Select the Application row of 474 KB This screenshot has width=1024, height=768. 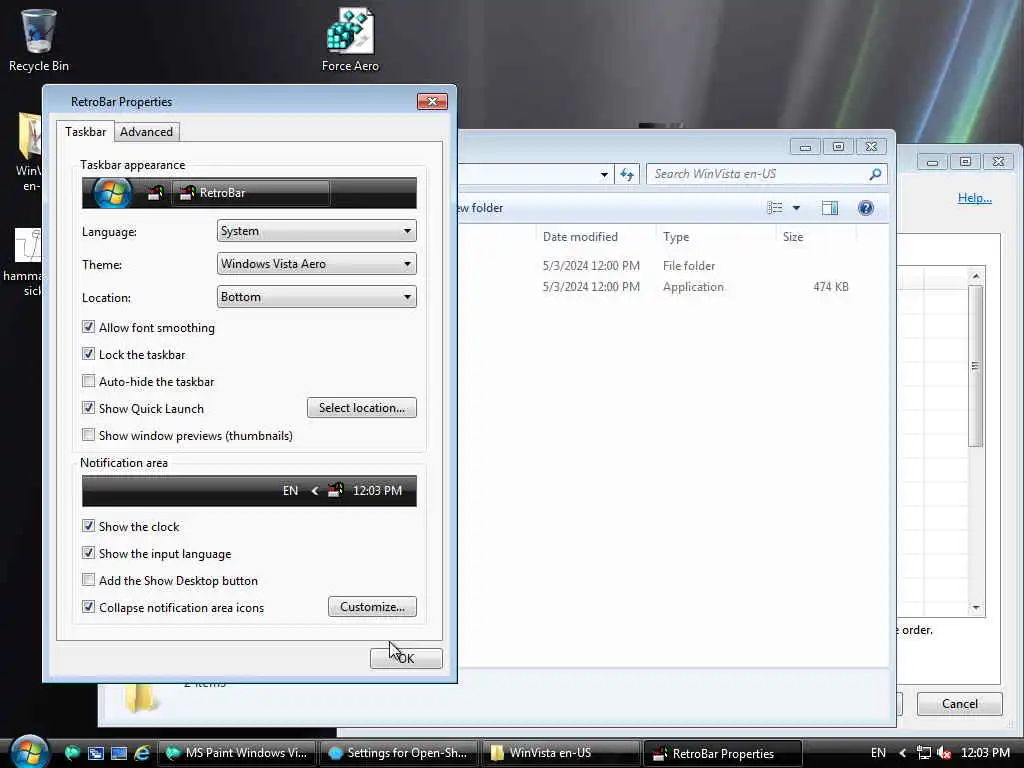coord(673,287)
